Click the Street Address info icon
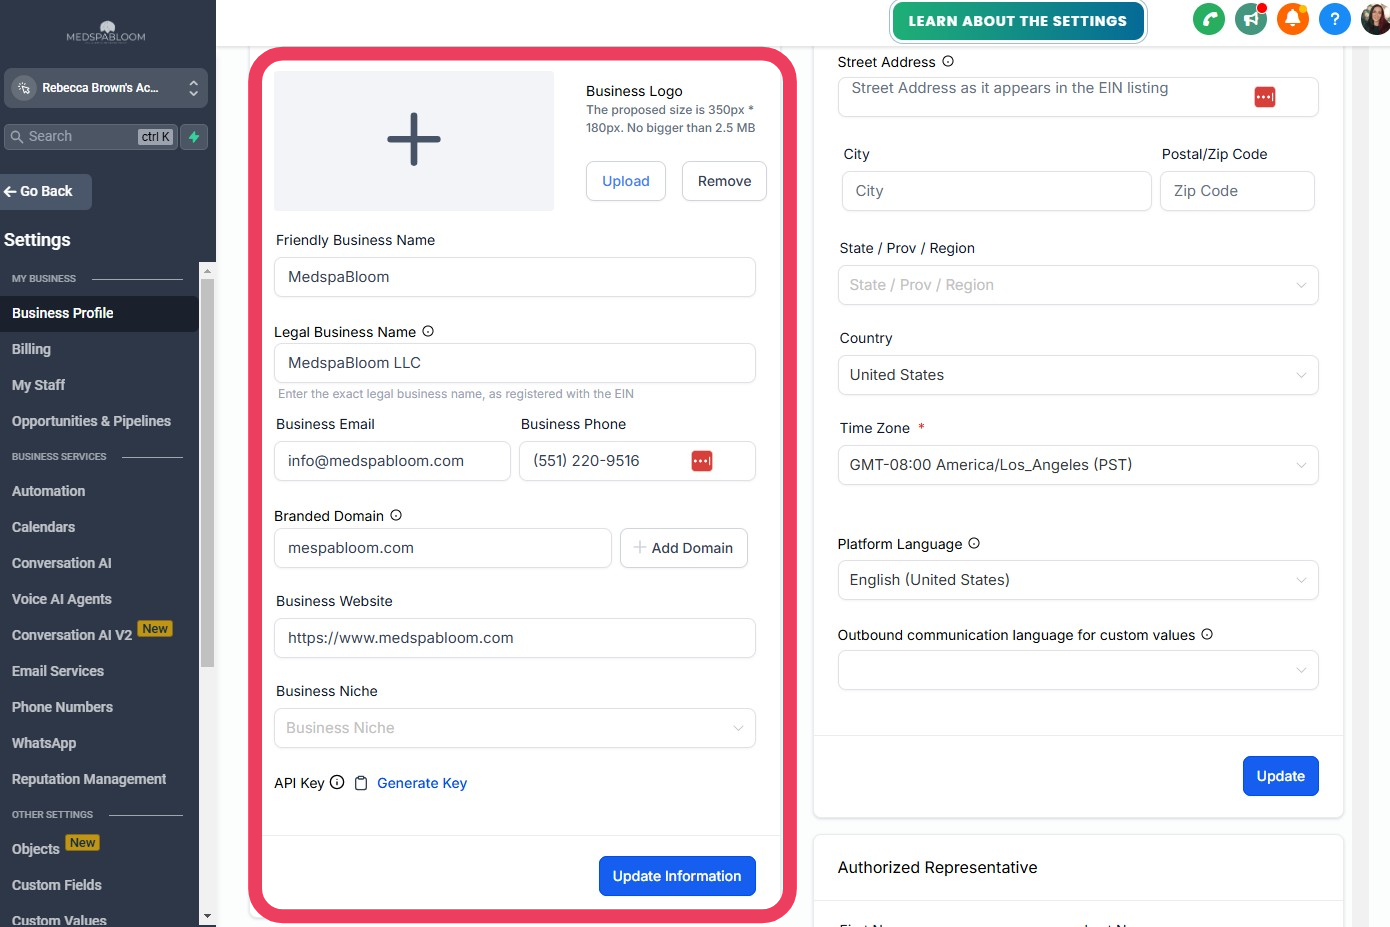This screenshot has width=1390, height=927. pyautogui.click(x=948, y=61)
